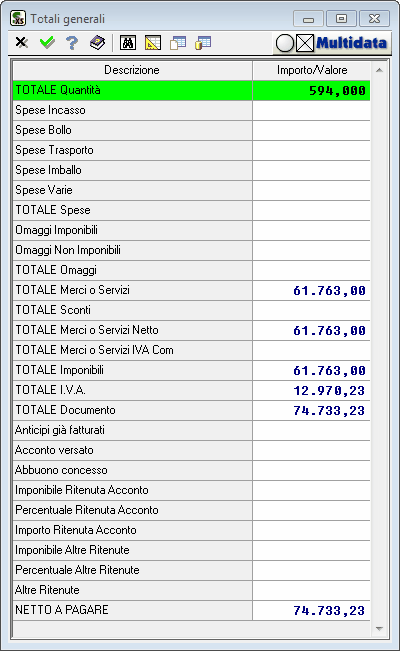The image size is (400, 651).
Task: Click scrollbar down arrow at grid bottom
Action: (379, 629)
